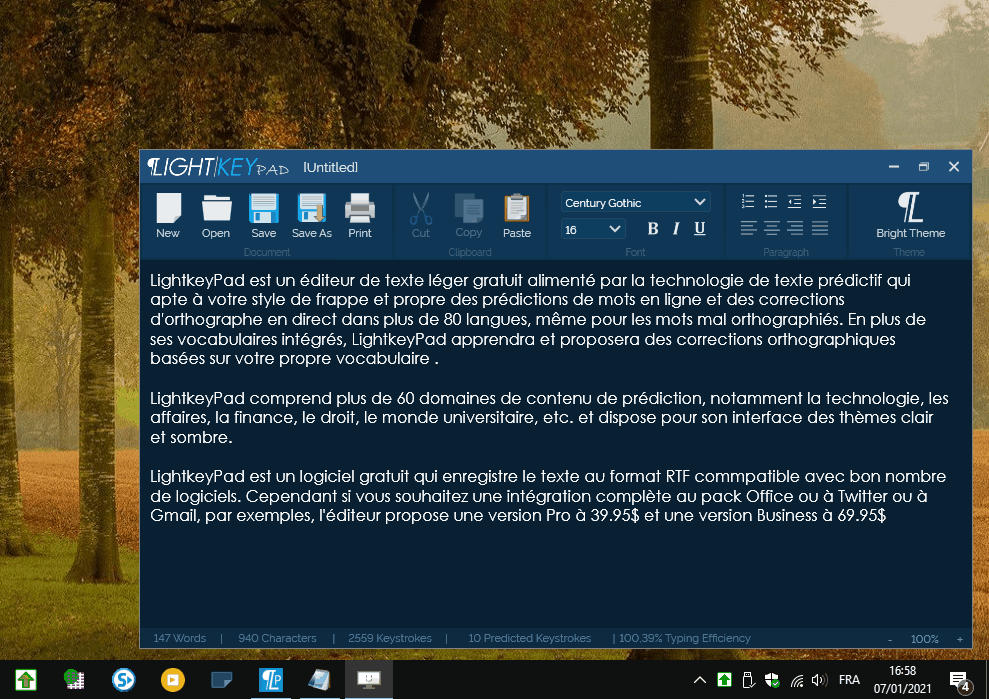Click the 940 Characters status entry
989x699 pixels.
277,638
